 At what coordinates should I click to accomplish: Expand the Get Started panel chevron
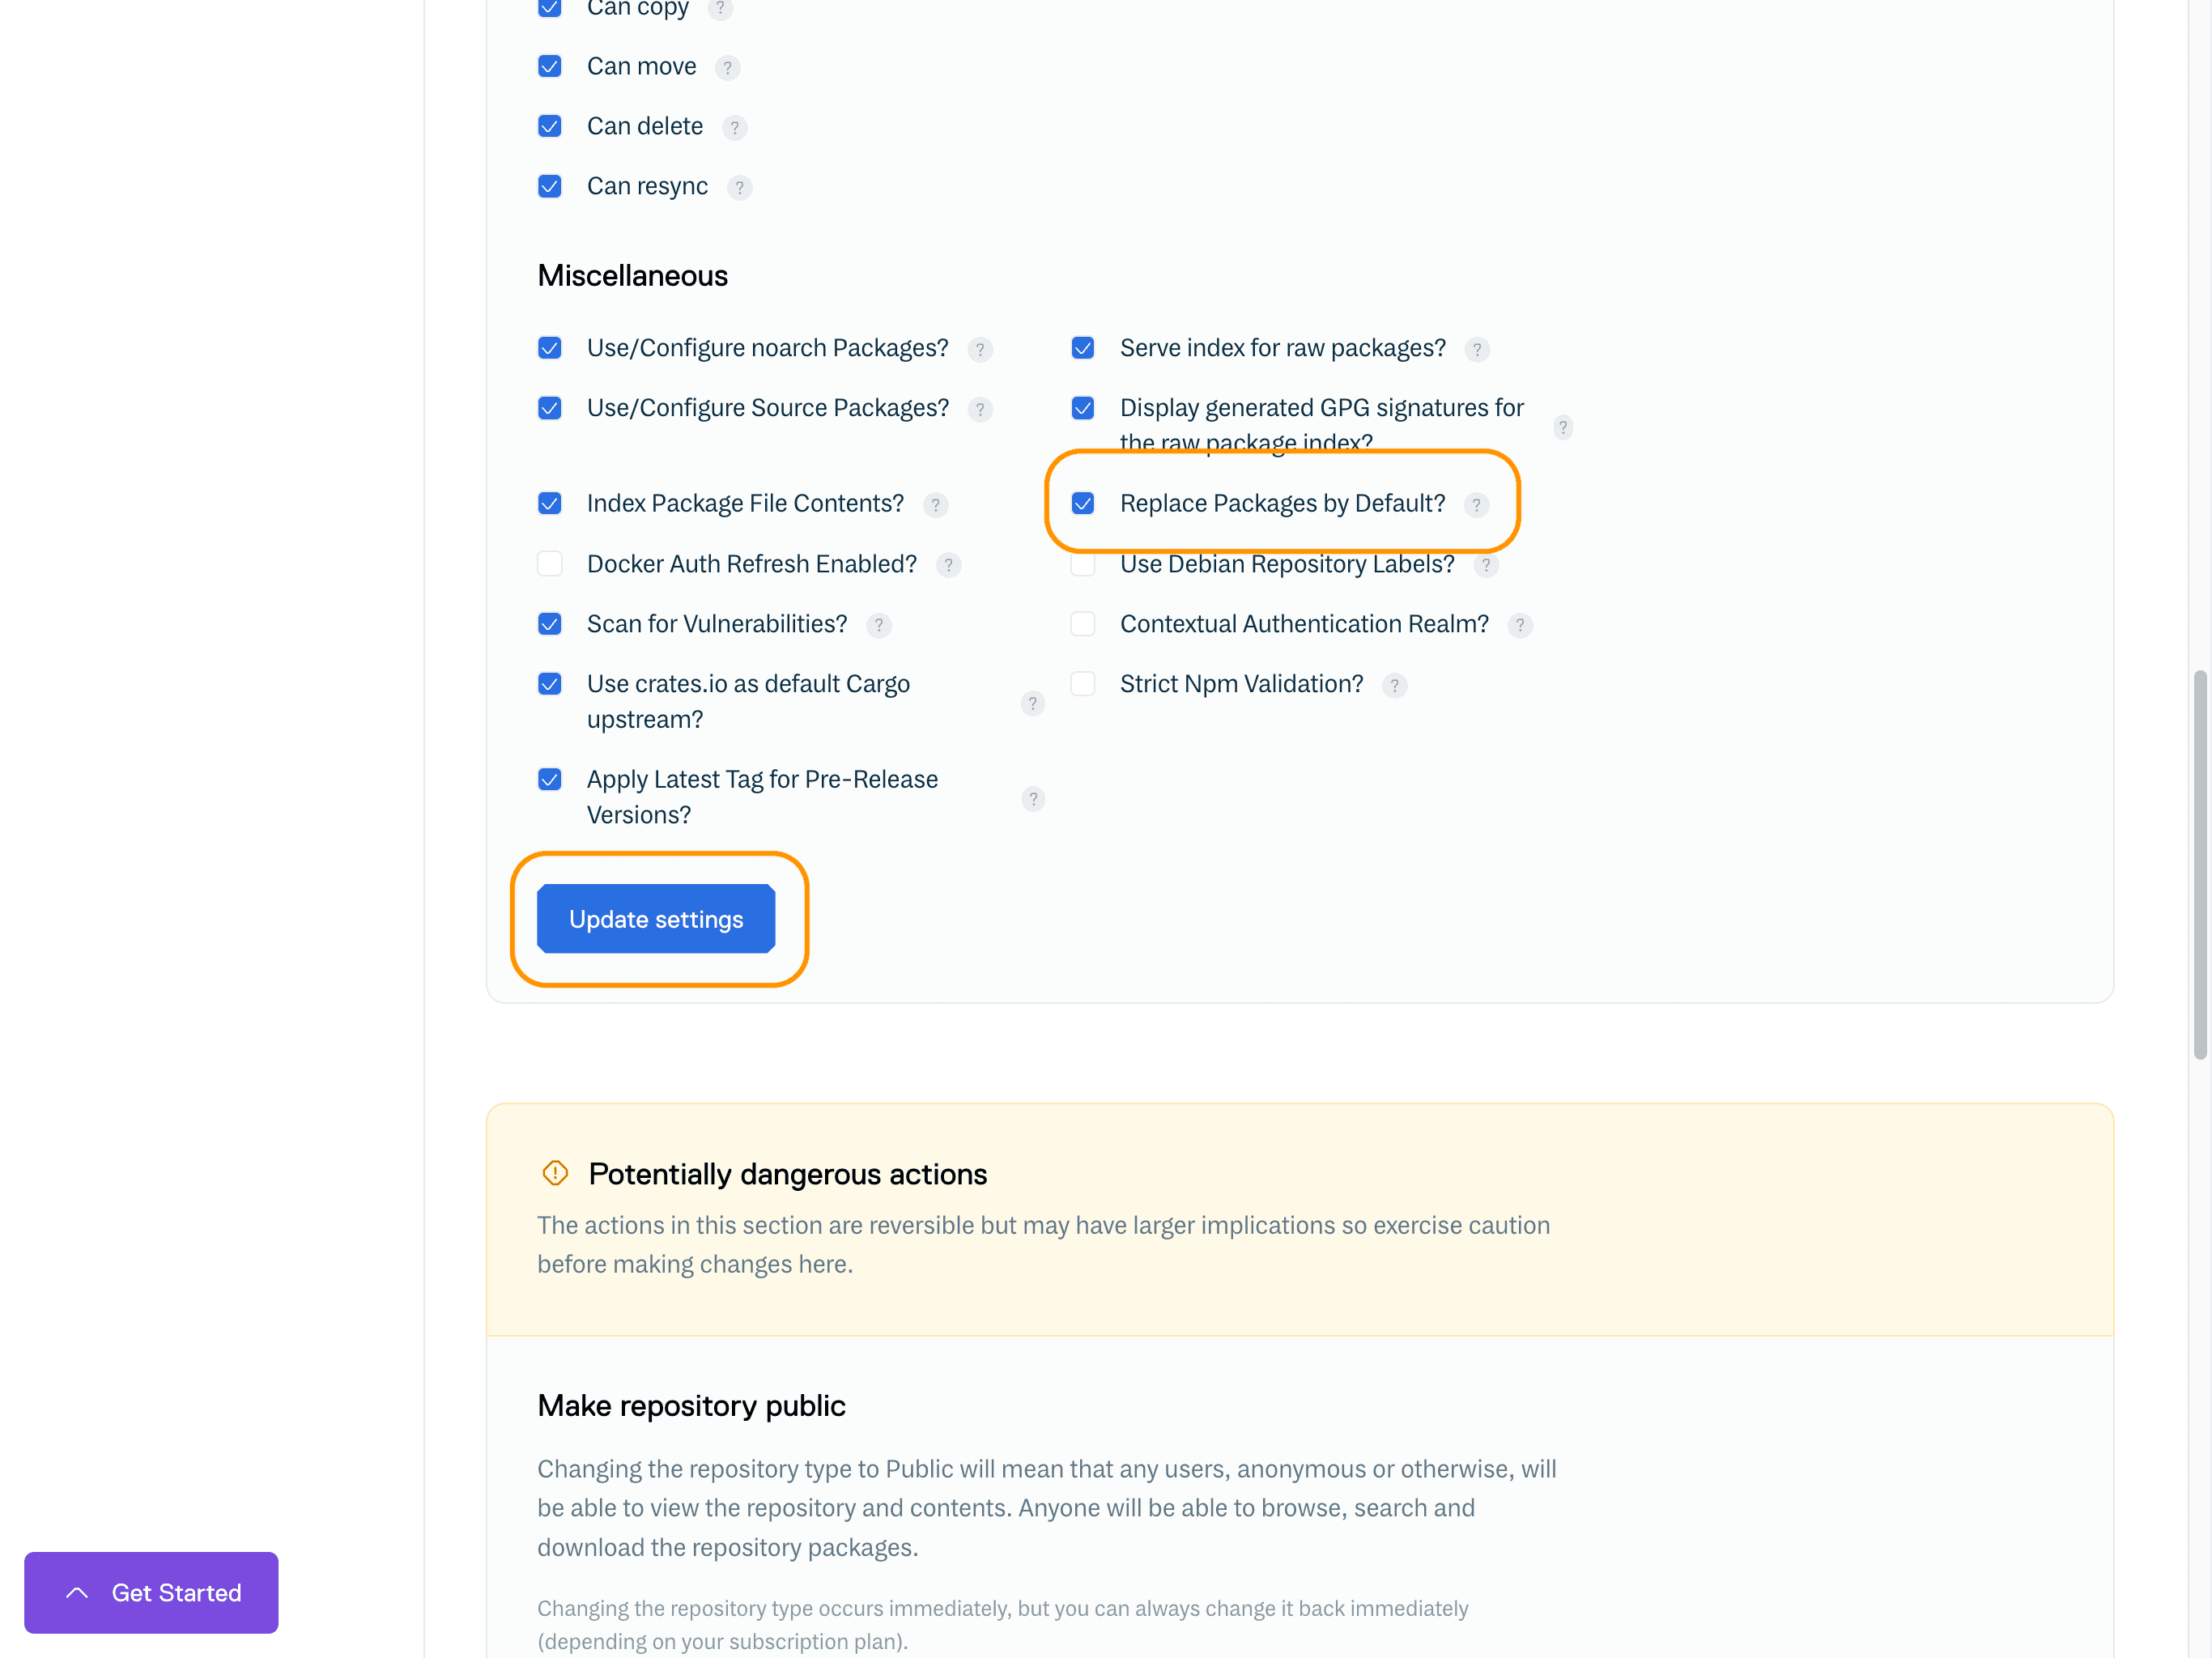[x=77, y=1593]
